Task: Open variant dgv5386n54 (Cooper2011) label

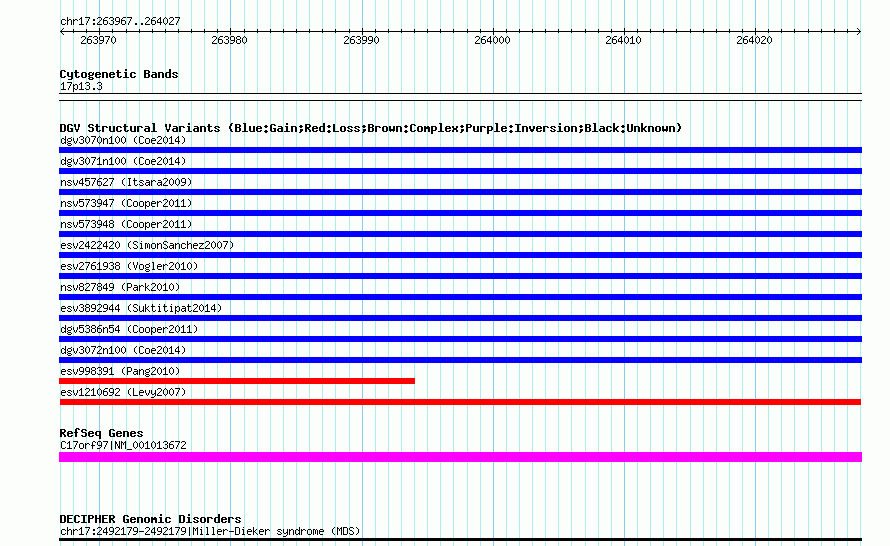Action: pyautogui.click(x=129, y=329)
